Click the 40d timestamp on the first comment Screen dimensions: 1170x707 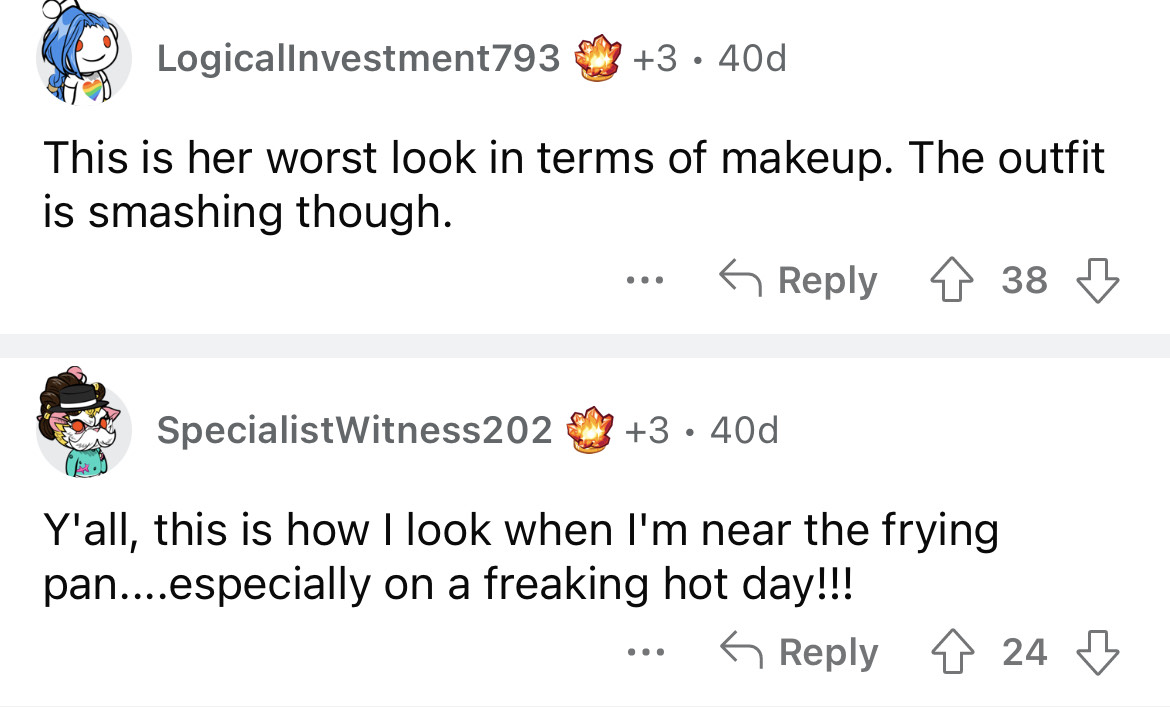[x=752, y=59]
